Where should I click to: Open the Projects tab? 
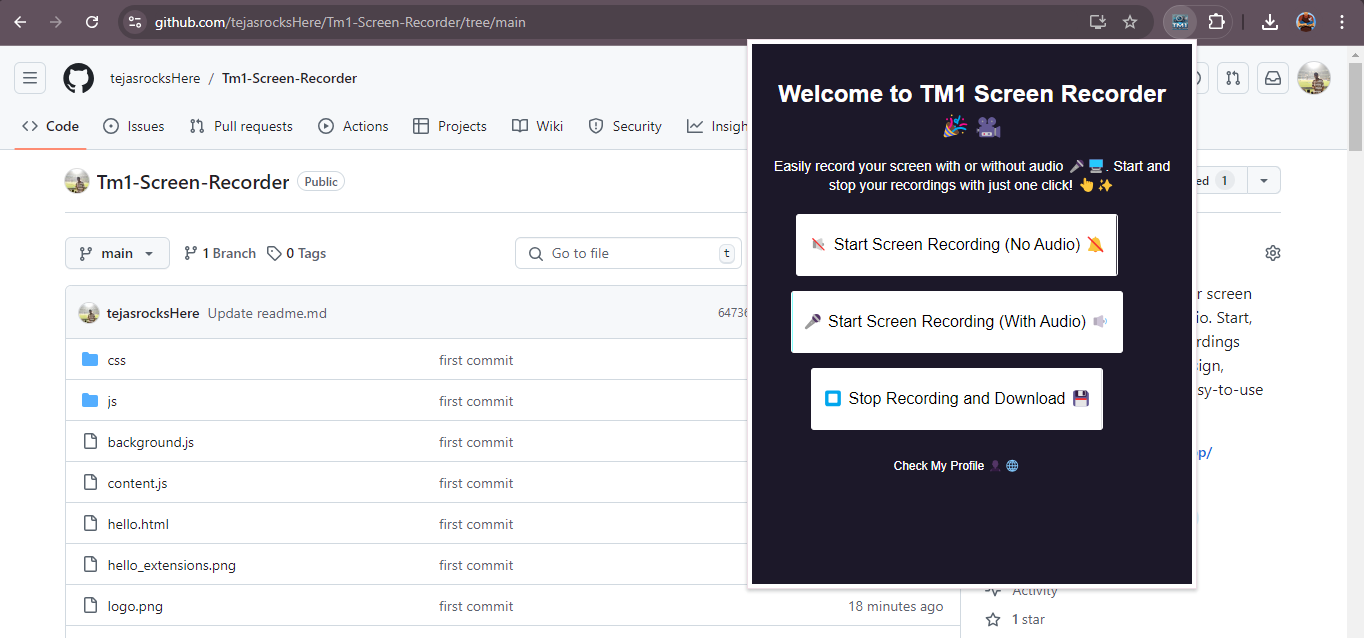pos(450,126)
